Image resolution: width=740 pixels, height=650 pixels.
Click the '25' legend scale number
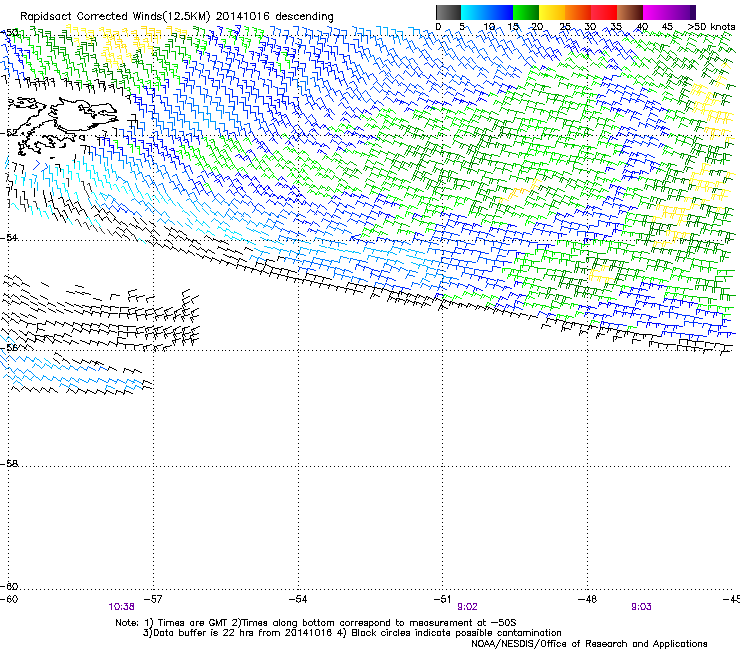point(565,27)
